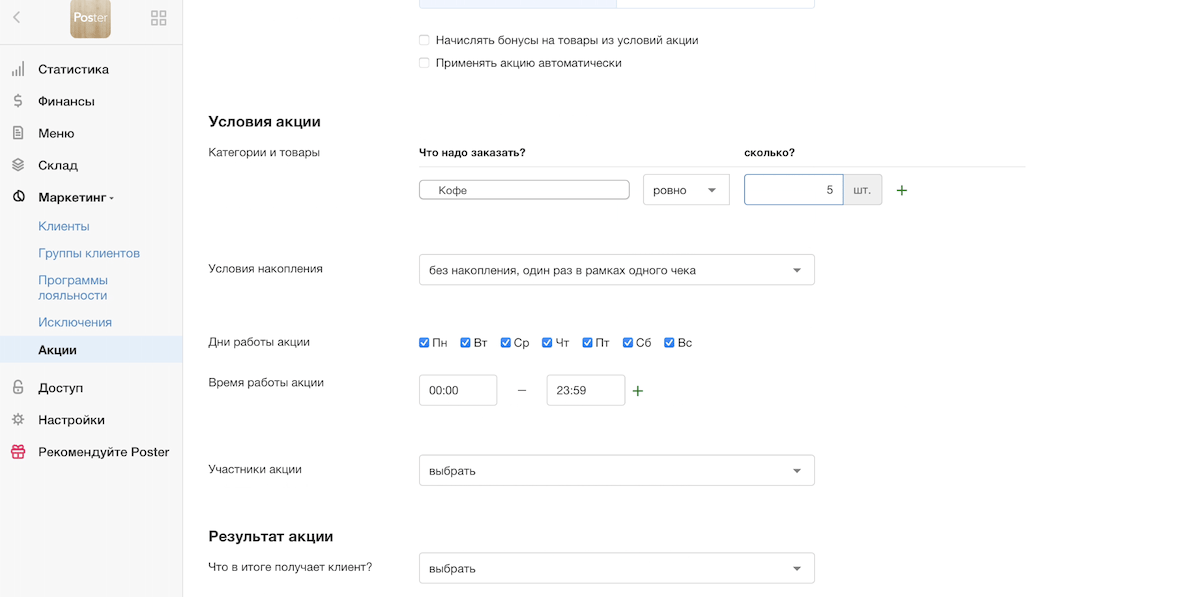
Task: Go to Программы лояльности menu item
Action: (x=73, y=288)
